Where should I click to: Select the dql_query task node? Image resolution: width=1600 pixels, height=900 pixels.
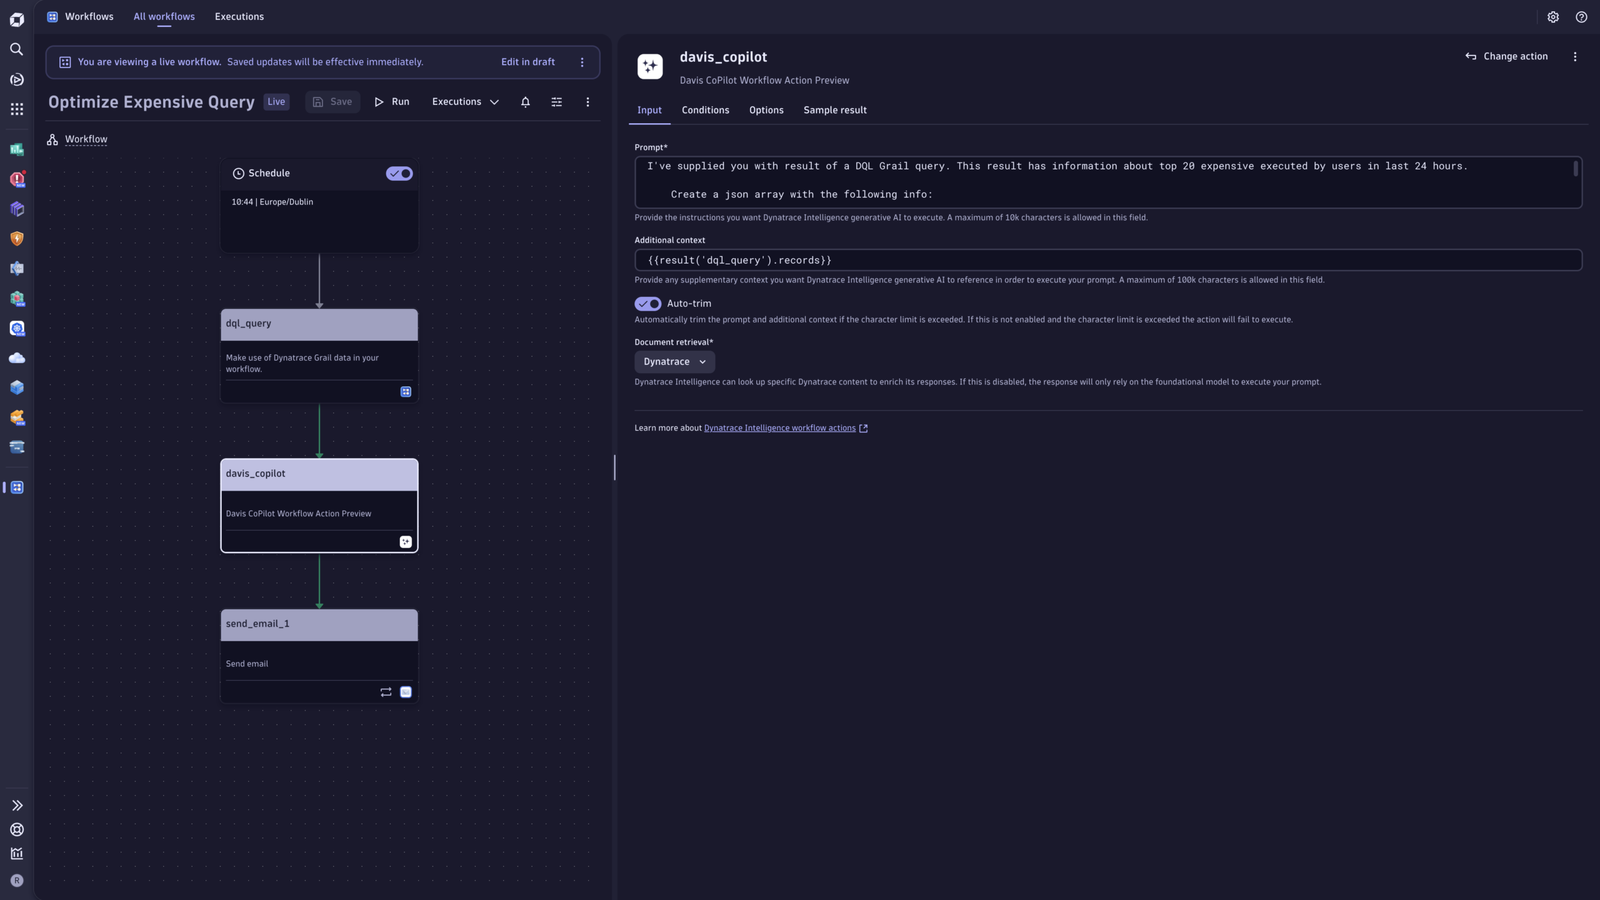point(319,356)
